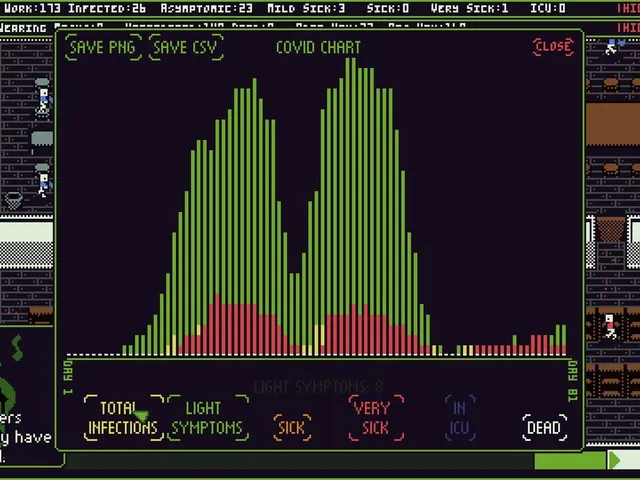Click the running worker with the blue heart
This screenshot has height=480, width=640.
click(613, 47)
